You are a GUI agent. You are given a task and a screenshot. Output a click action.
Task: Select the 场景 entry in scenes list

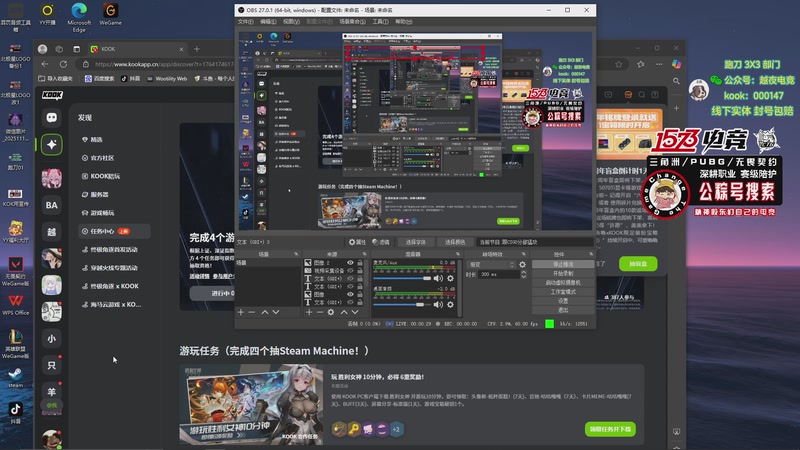[x=268, y=263]
